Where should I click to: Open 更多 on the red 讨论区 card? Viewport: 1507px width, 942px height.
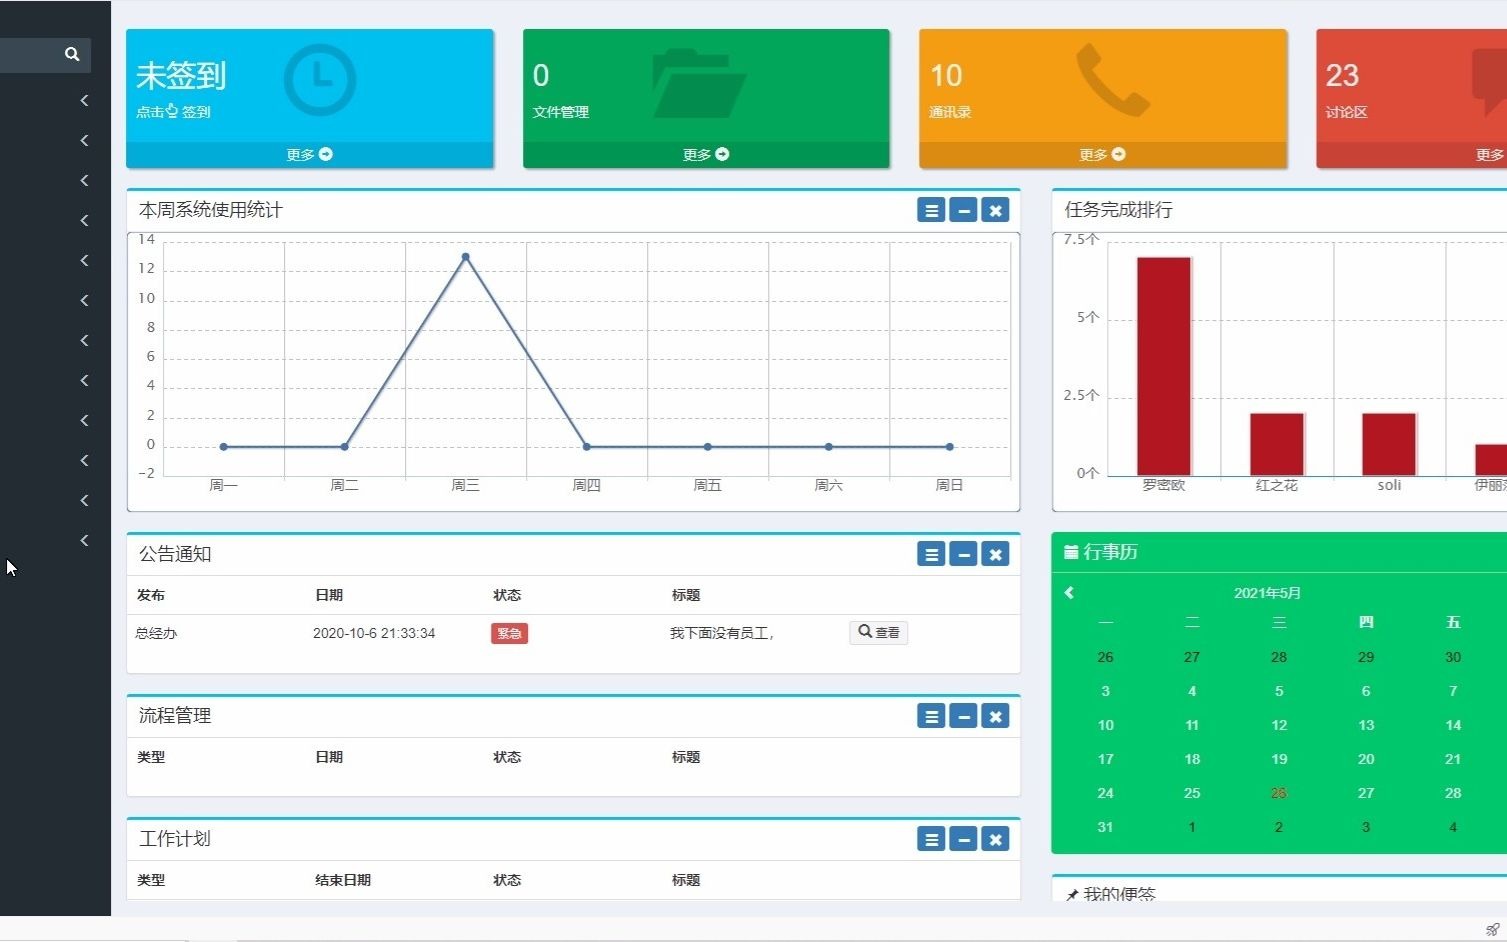[1490, 155]
